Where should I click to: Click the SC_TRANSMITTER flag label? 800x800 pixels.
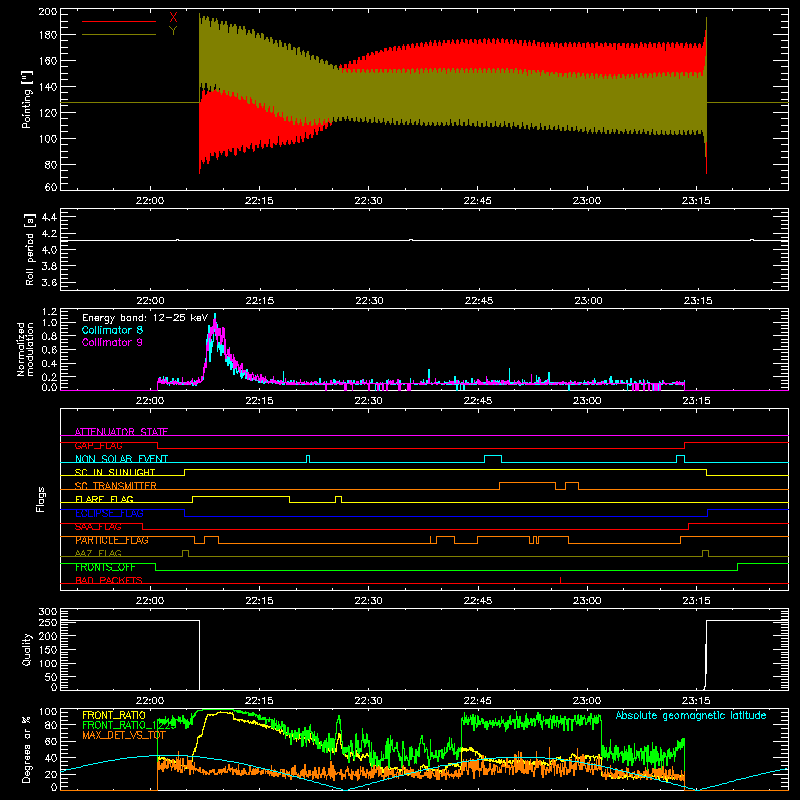tap(116, 486)
